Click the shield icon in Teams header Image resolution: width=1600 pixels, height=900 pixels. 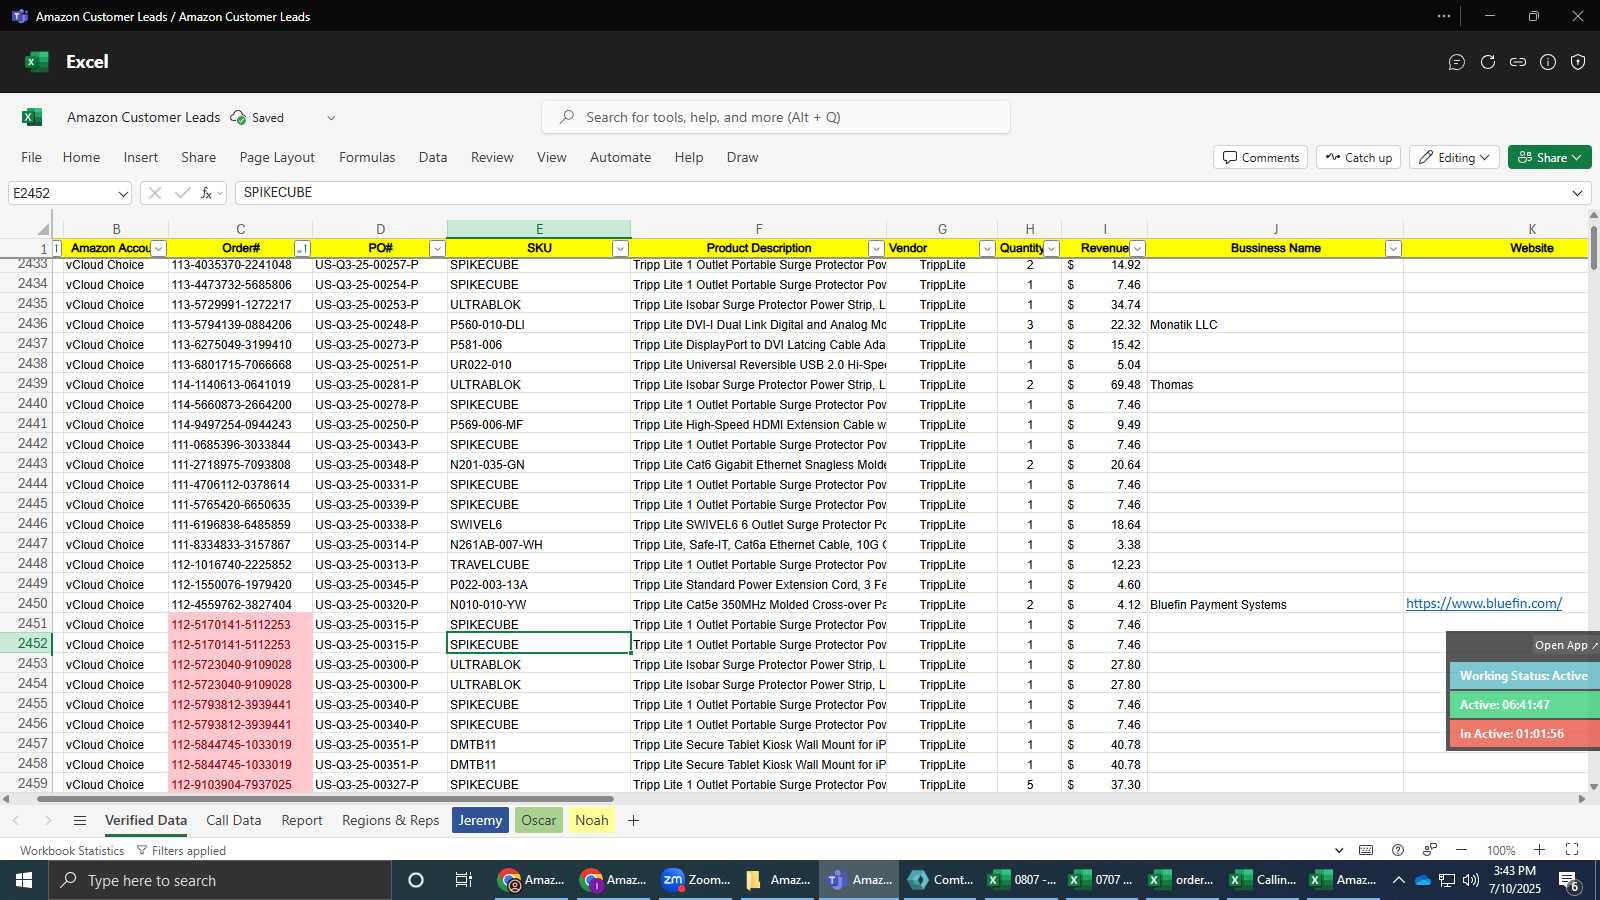tap(1578, 62)
